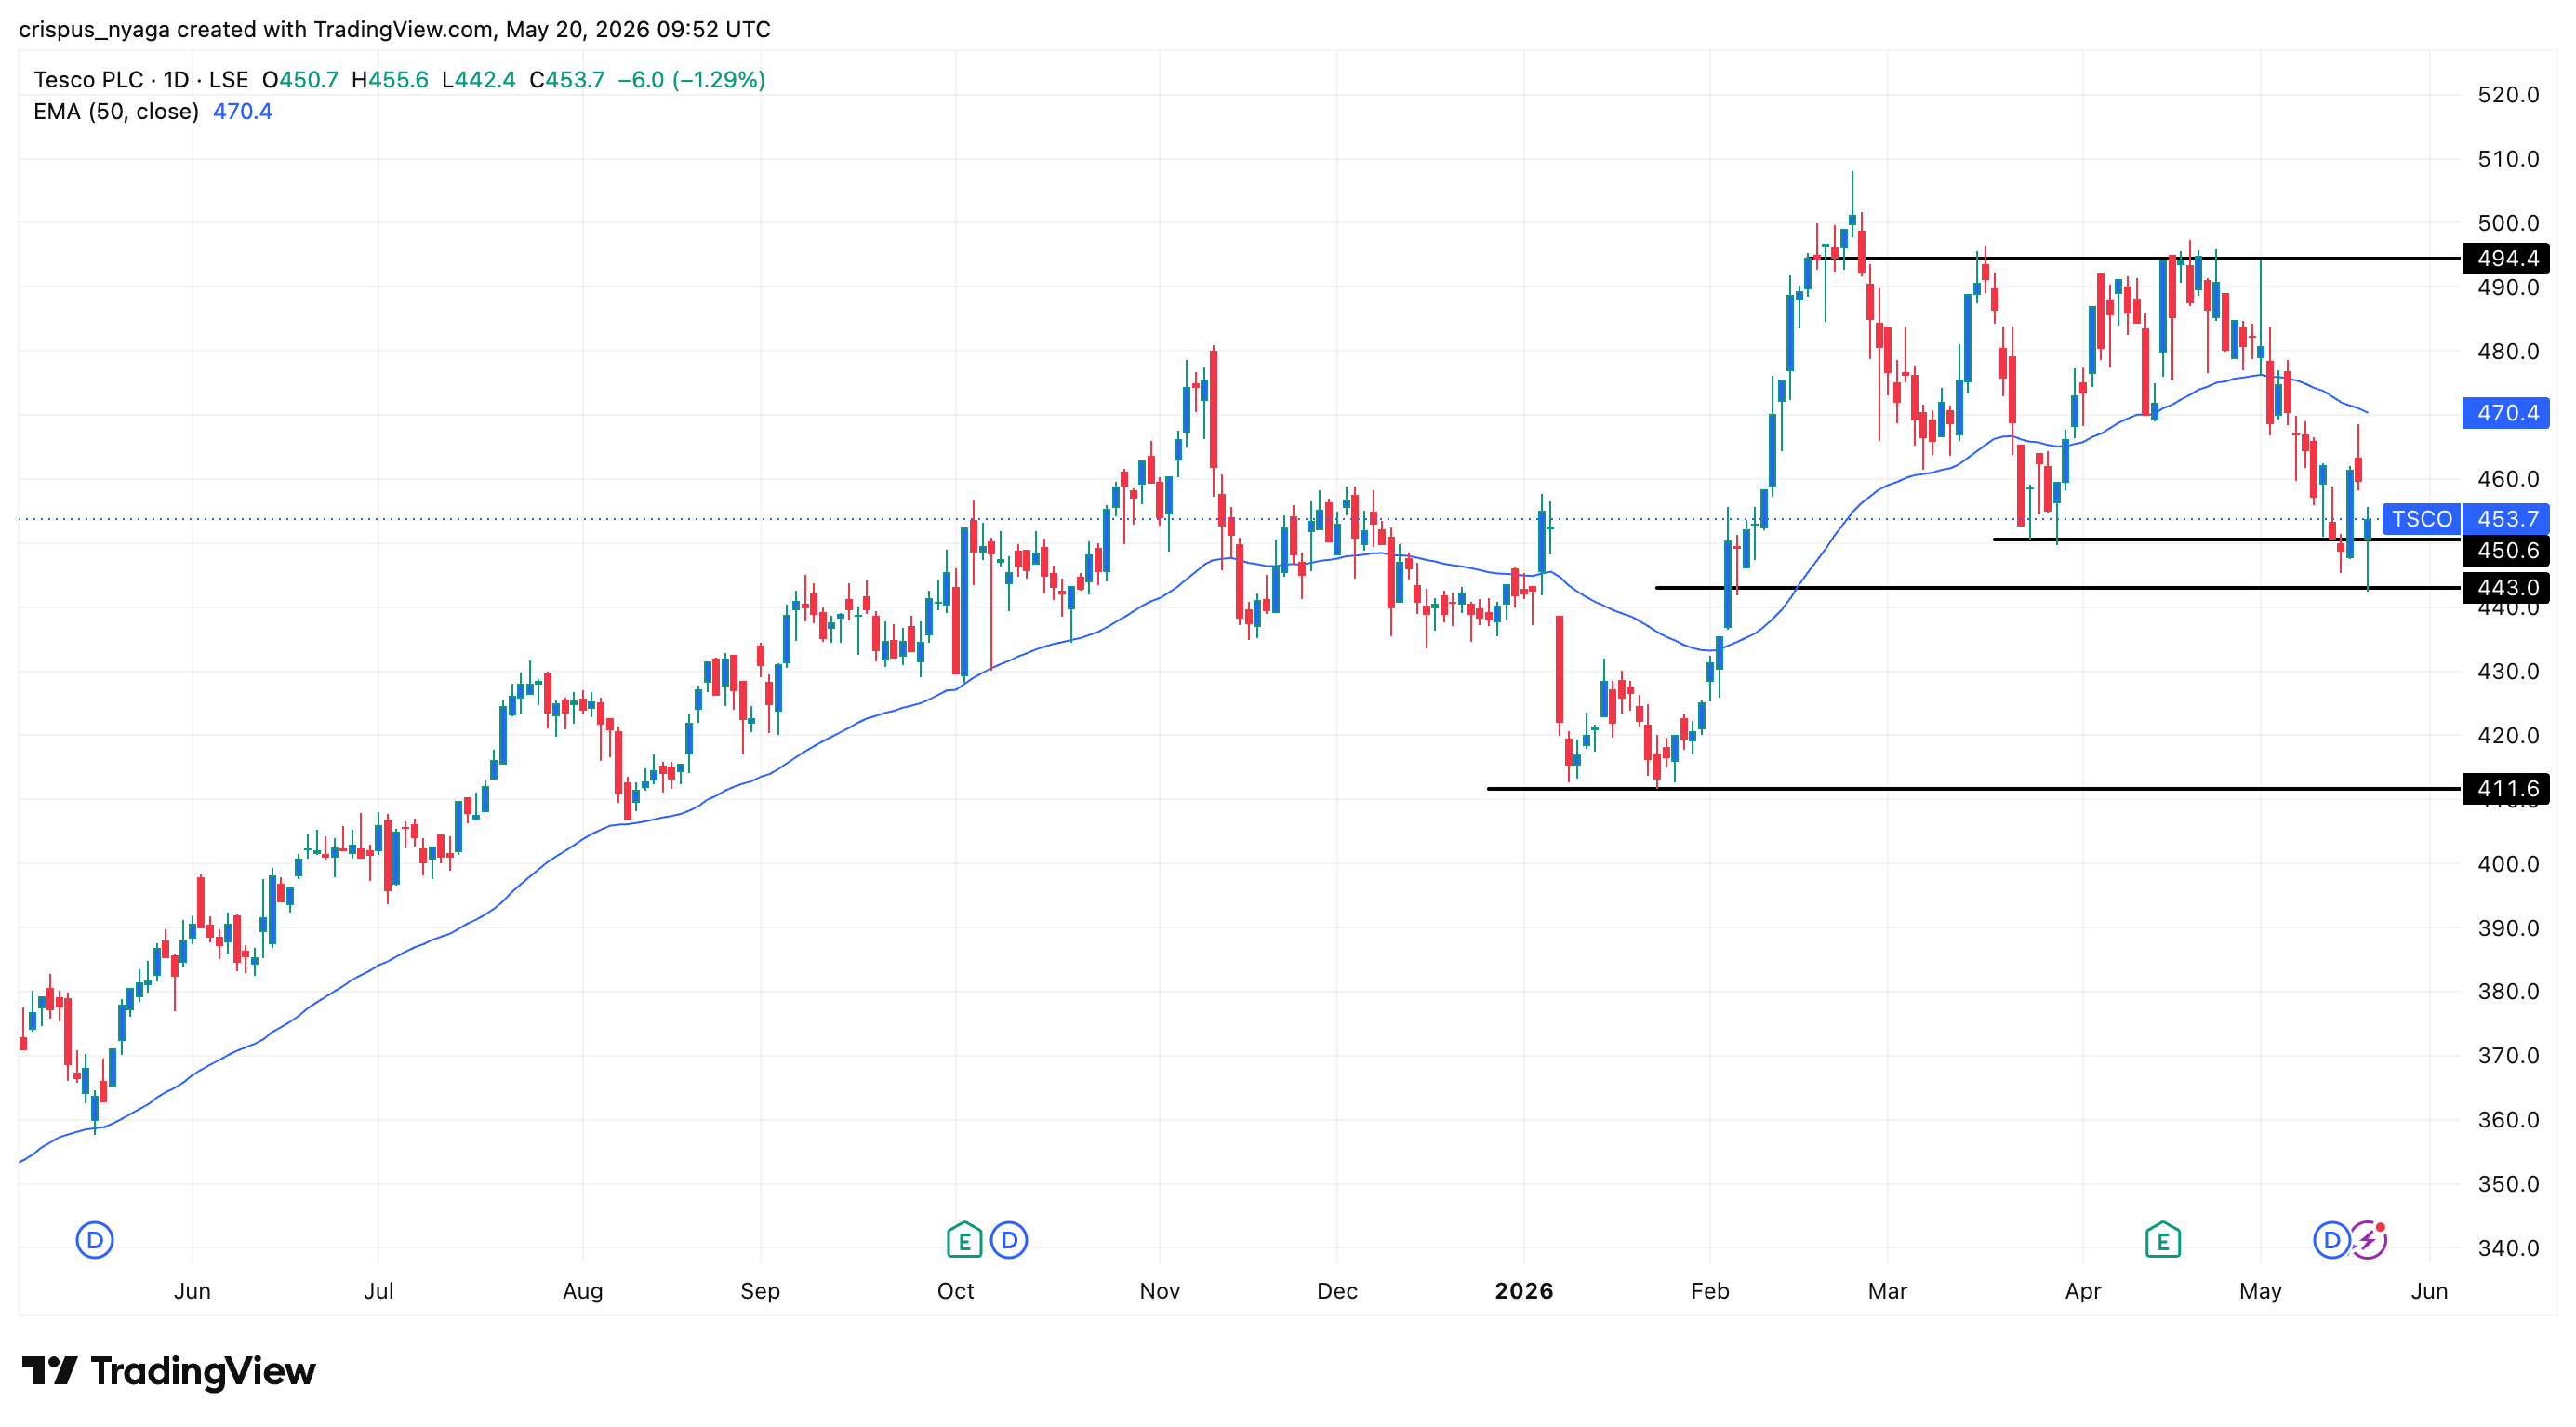Click the earnings E marker near October
Screen dimensions: 2576x1427
pos(964,1241)
